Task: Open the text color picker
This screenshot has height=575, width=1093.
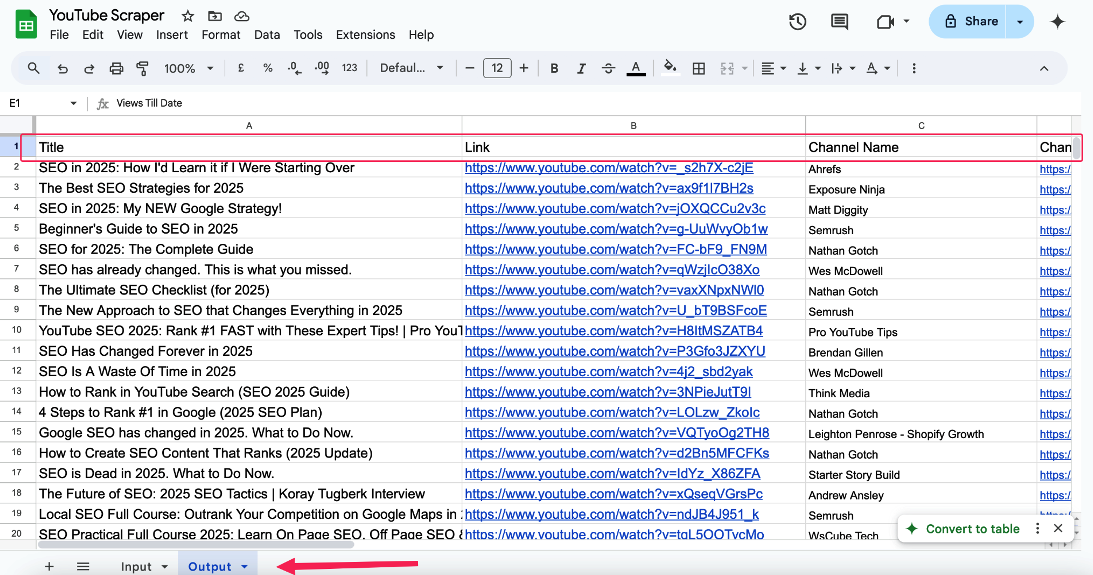Action: [636, 68]
